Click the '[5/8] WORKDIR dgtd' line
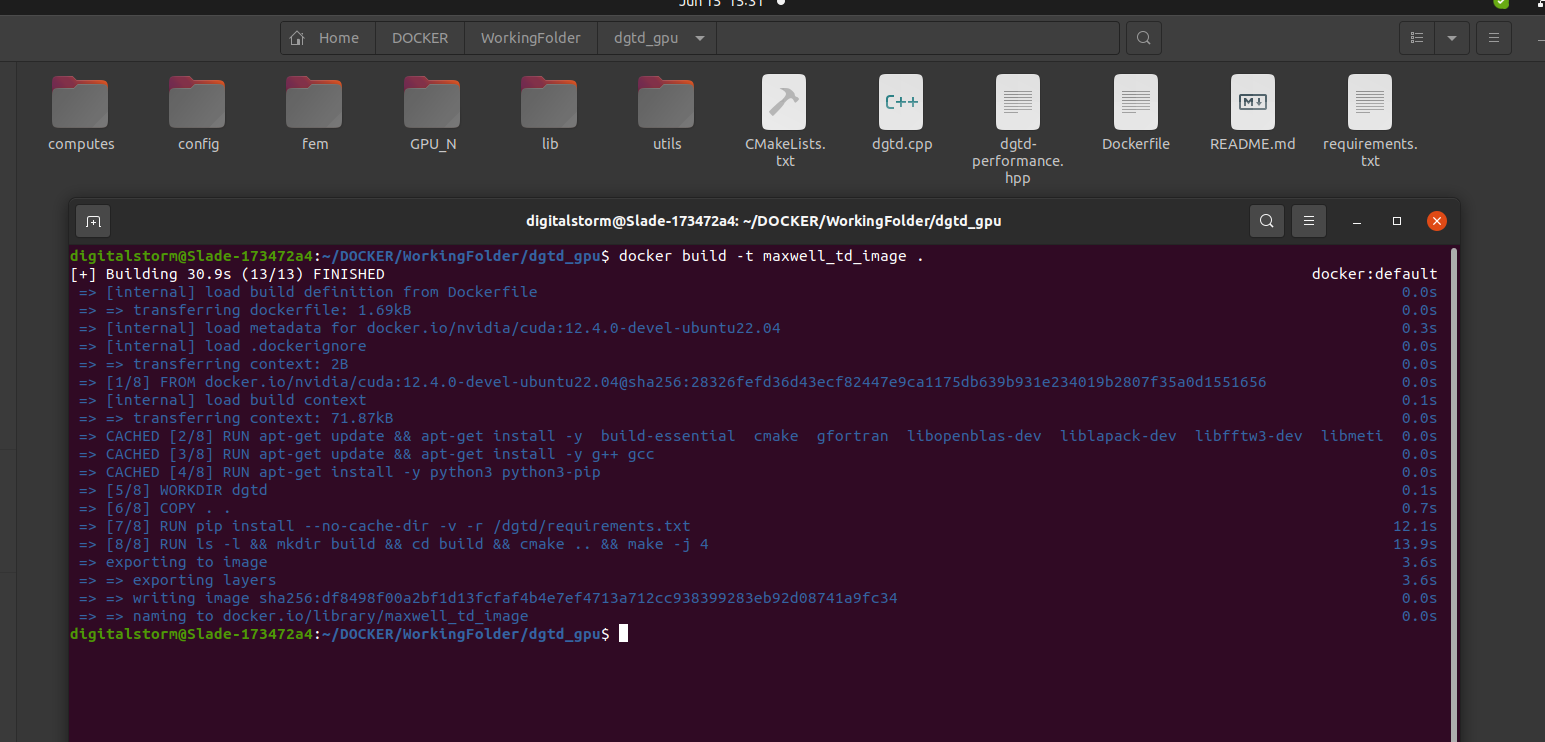The image size is (1545, 742). pyautogui.click(x=173, y=490)
